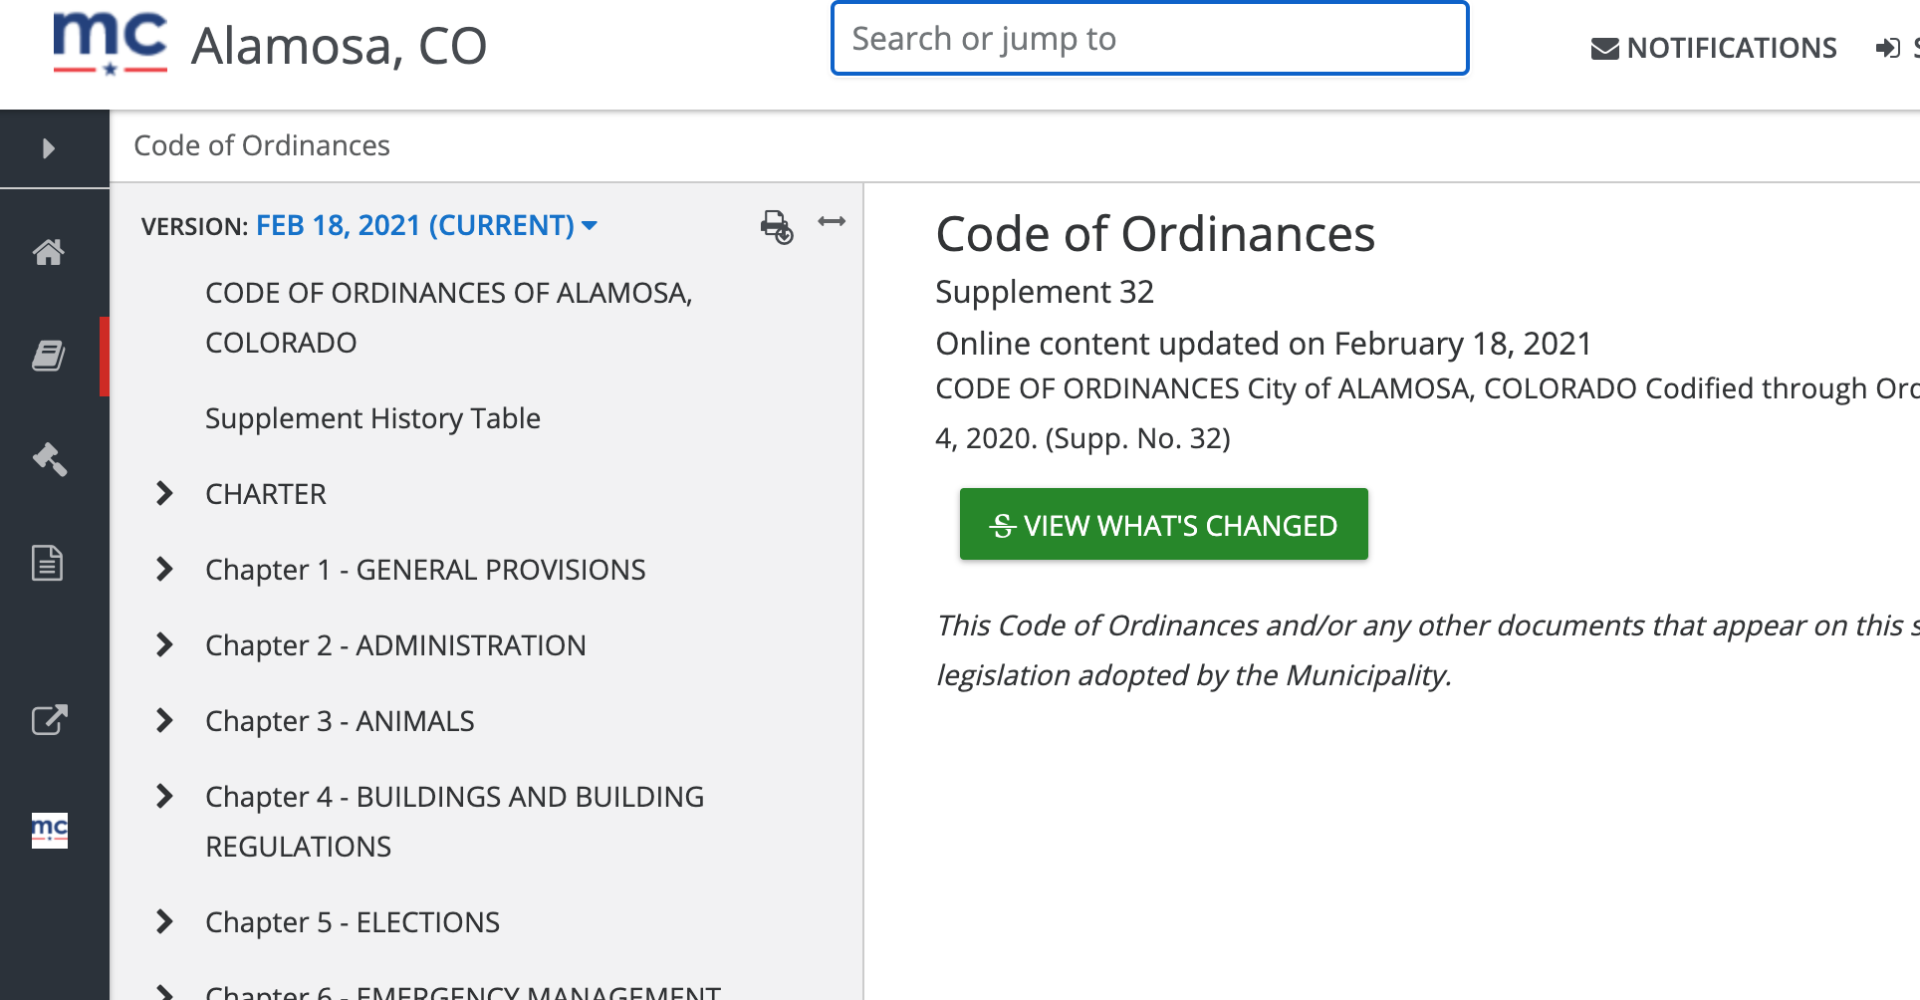Image resolution: width=1920 pixels, height=1000 pixels.
Task: Select Chapter 2 - ADMINISTRATION entry
Action: pyautogui.click(x=395, y=646)
